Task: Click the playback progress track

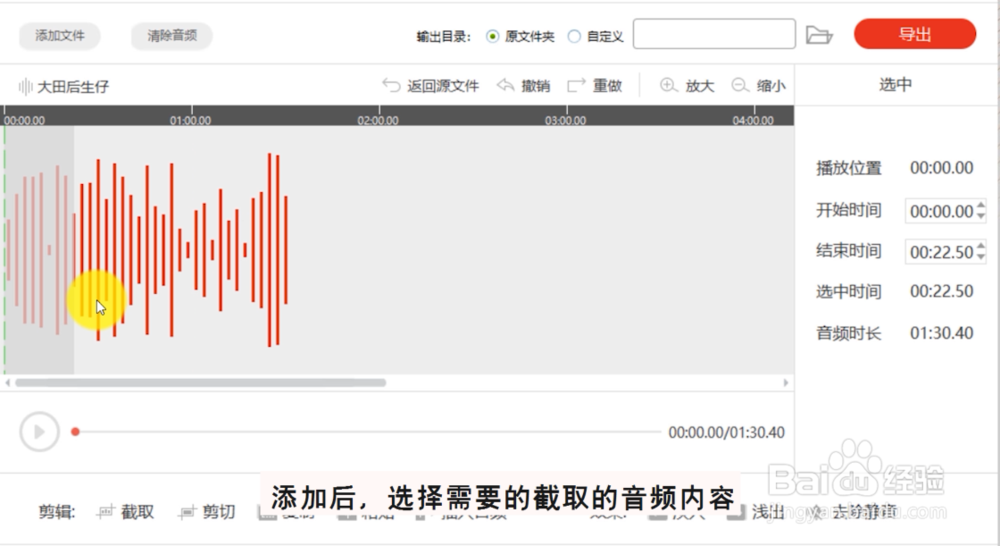Action: pyautogui.click(x=367, y=432)
